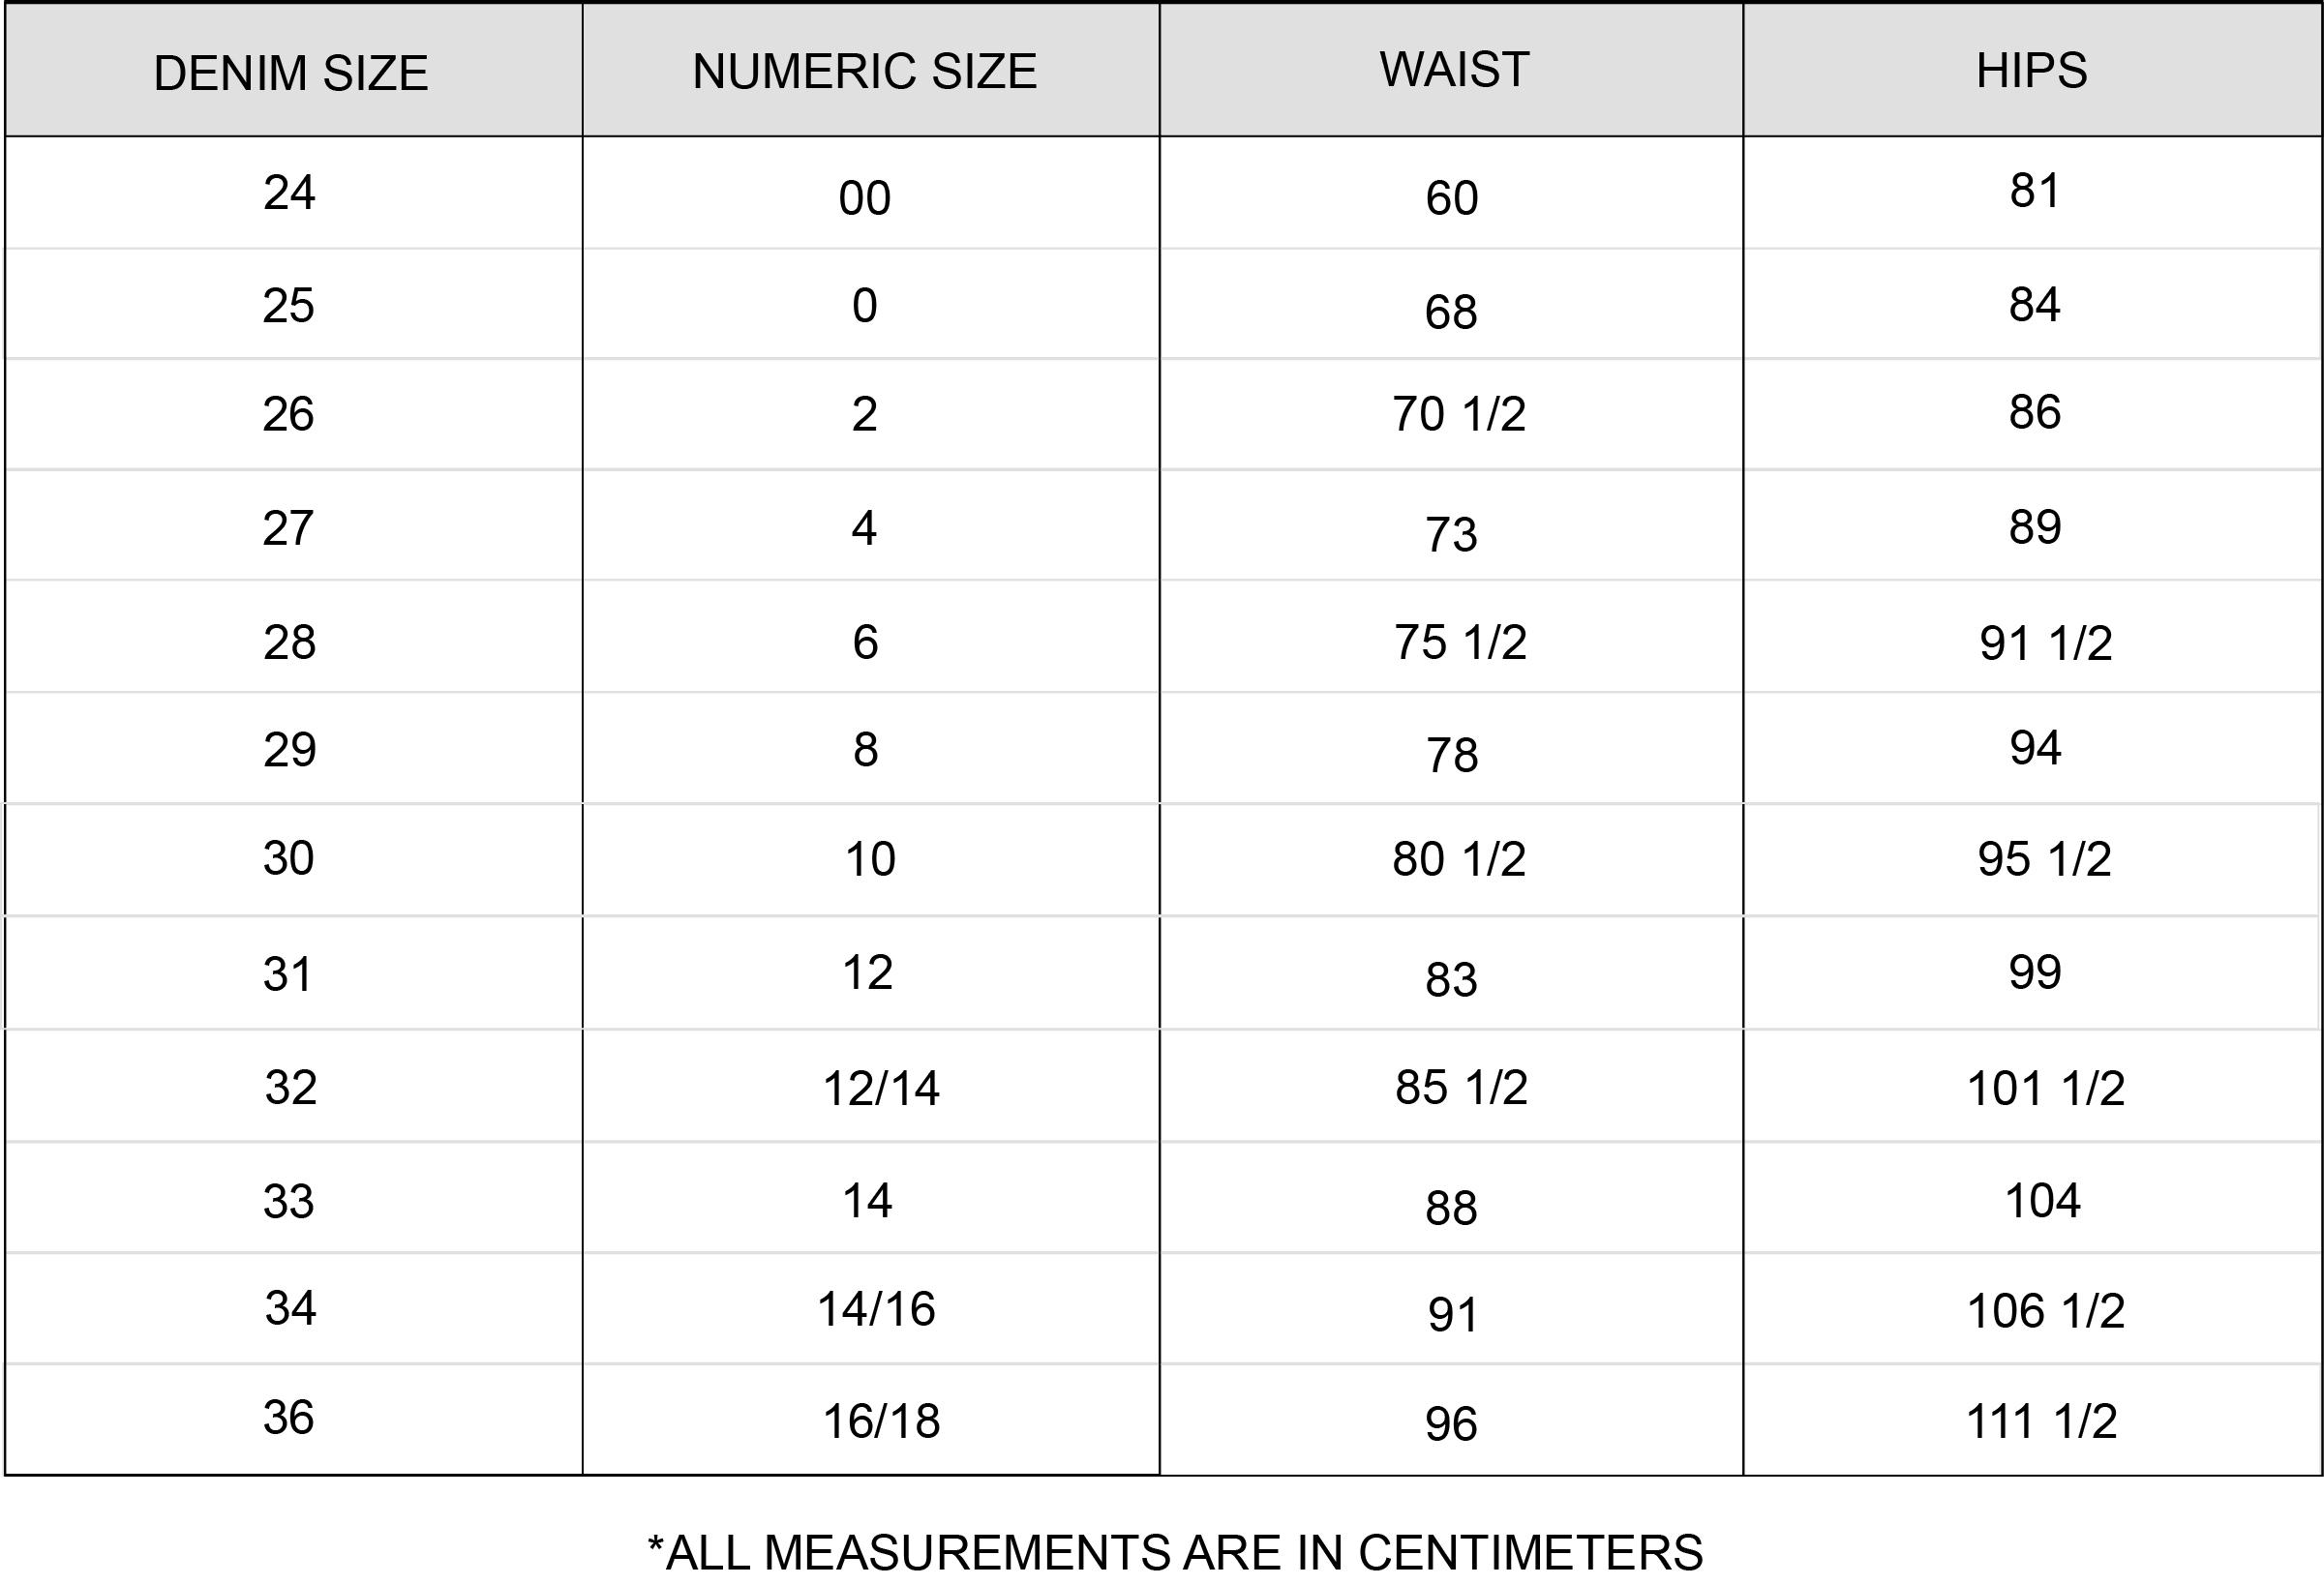Click the waist value 70 1/2
2324x1585 pixels.
[x=1459, y=414]
